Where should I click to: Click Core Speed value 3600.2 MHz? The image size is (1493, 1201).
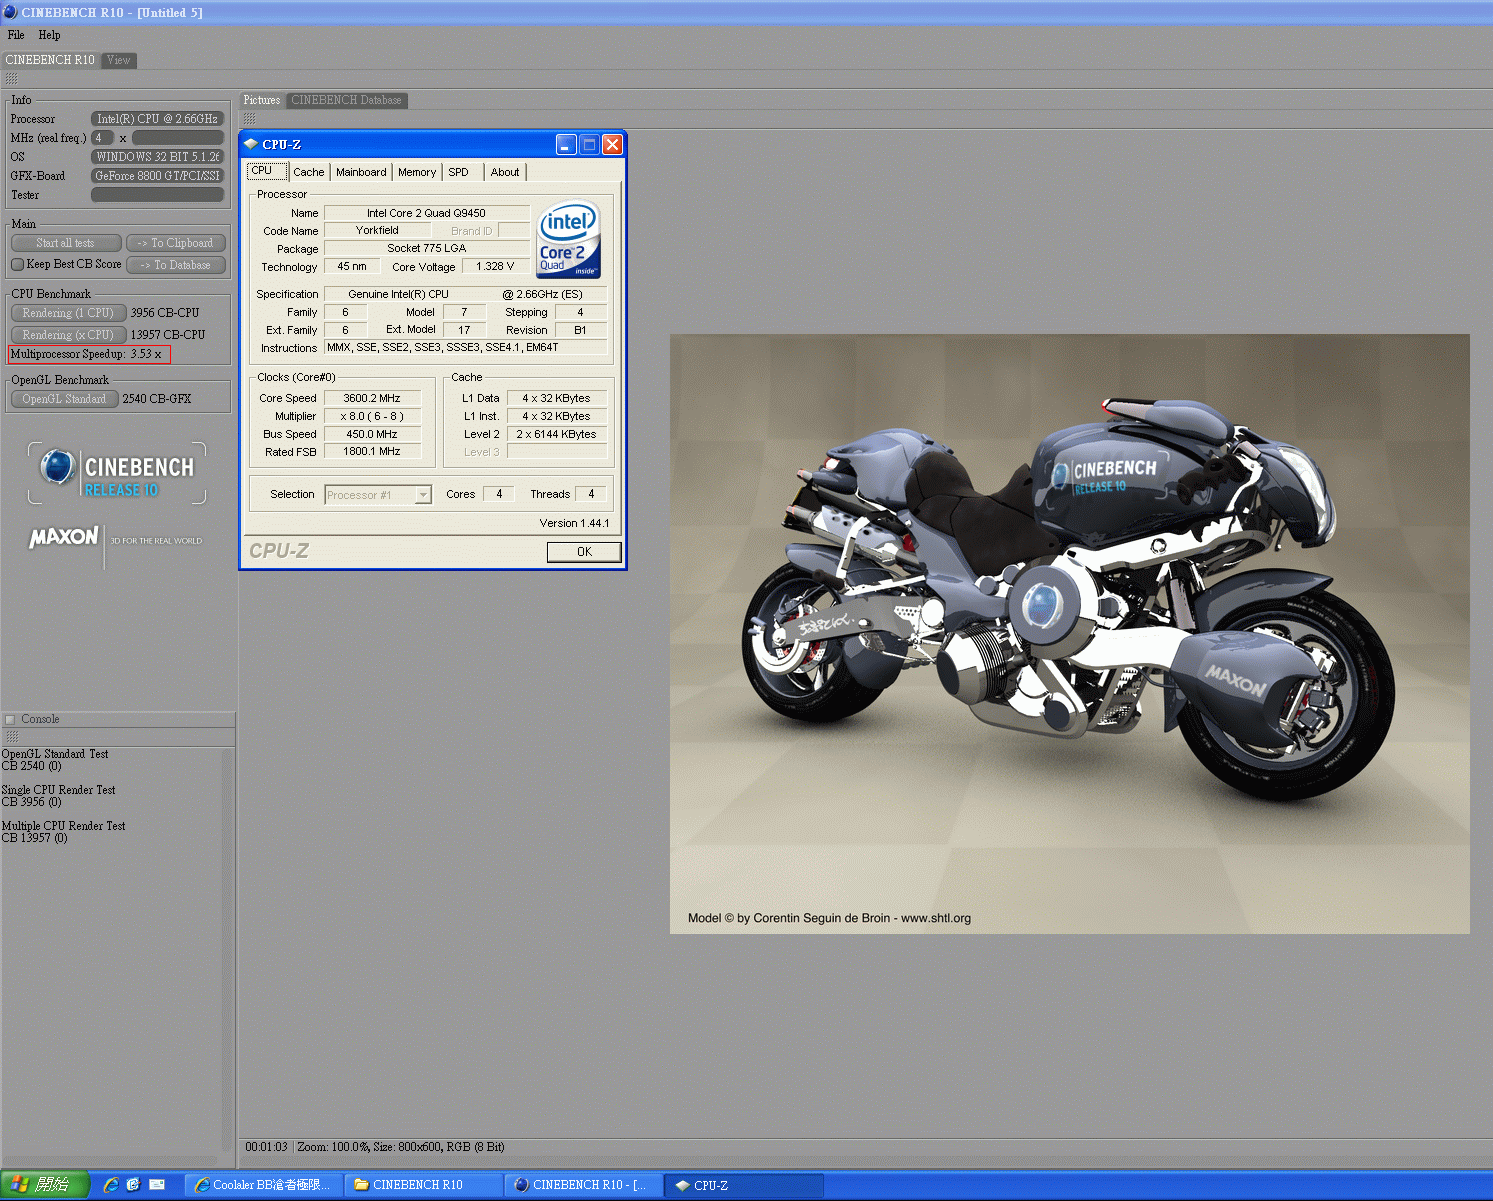tap(372, 398)
